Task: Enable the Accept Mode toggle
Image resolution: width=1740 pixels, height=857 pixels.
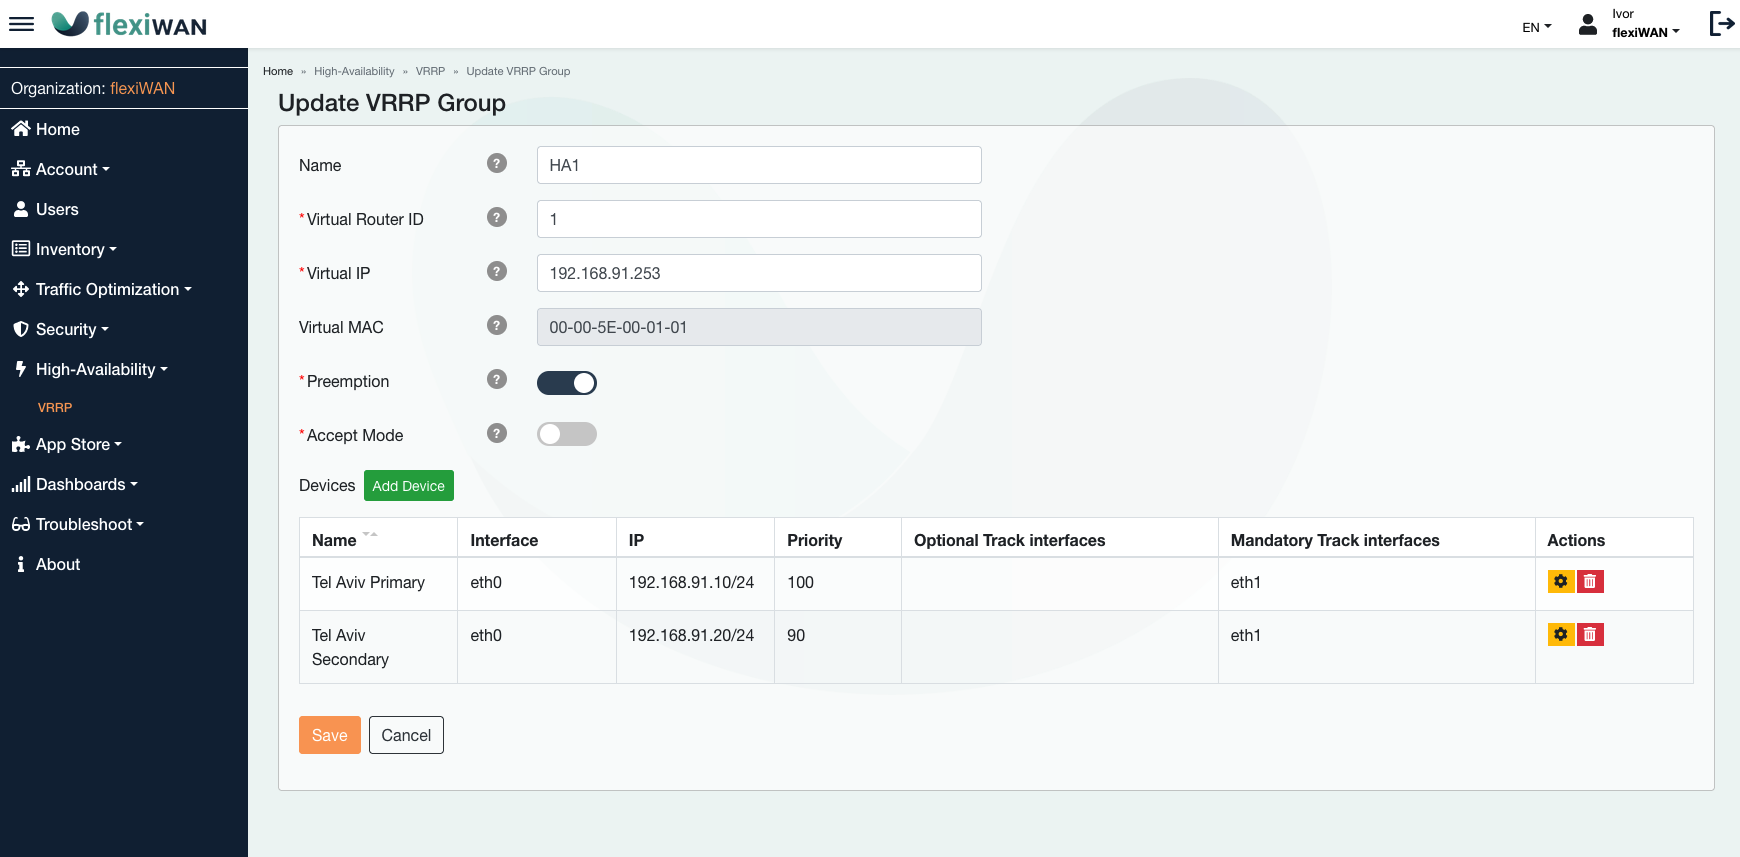Action: pos(566,434)
